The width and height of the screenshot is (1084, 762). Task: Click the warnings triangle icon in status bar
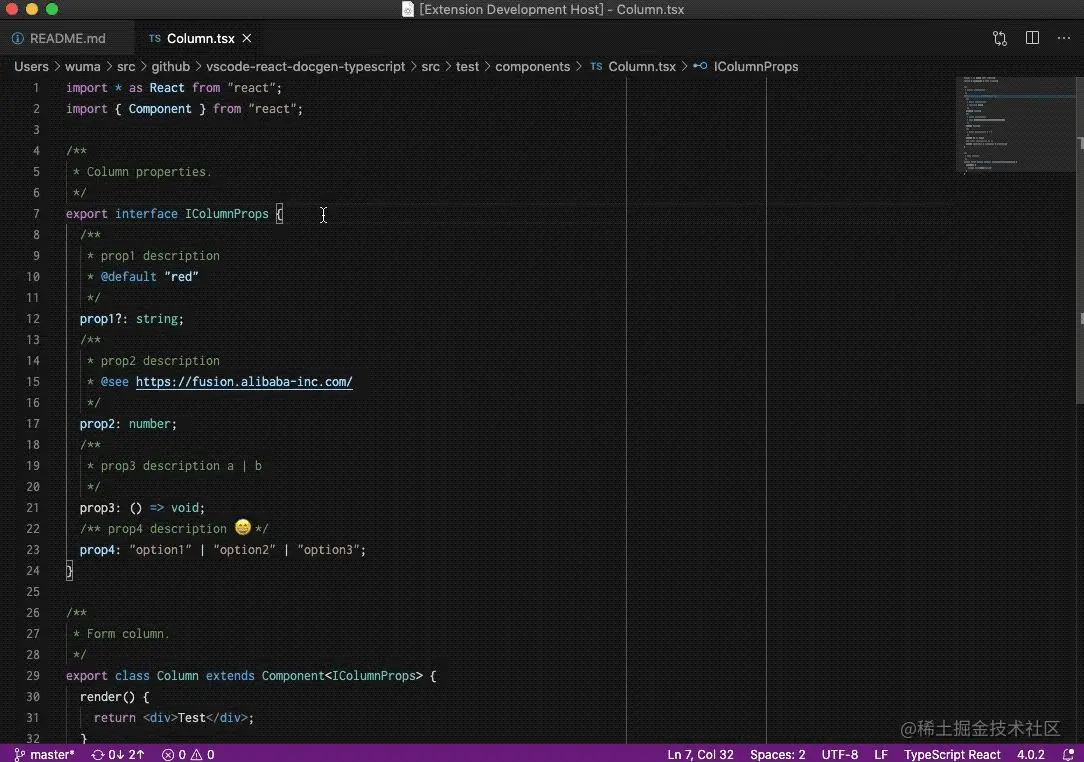(x=196, y=754)
